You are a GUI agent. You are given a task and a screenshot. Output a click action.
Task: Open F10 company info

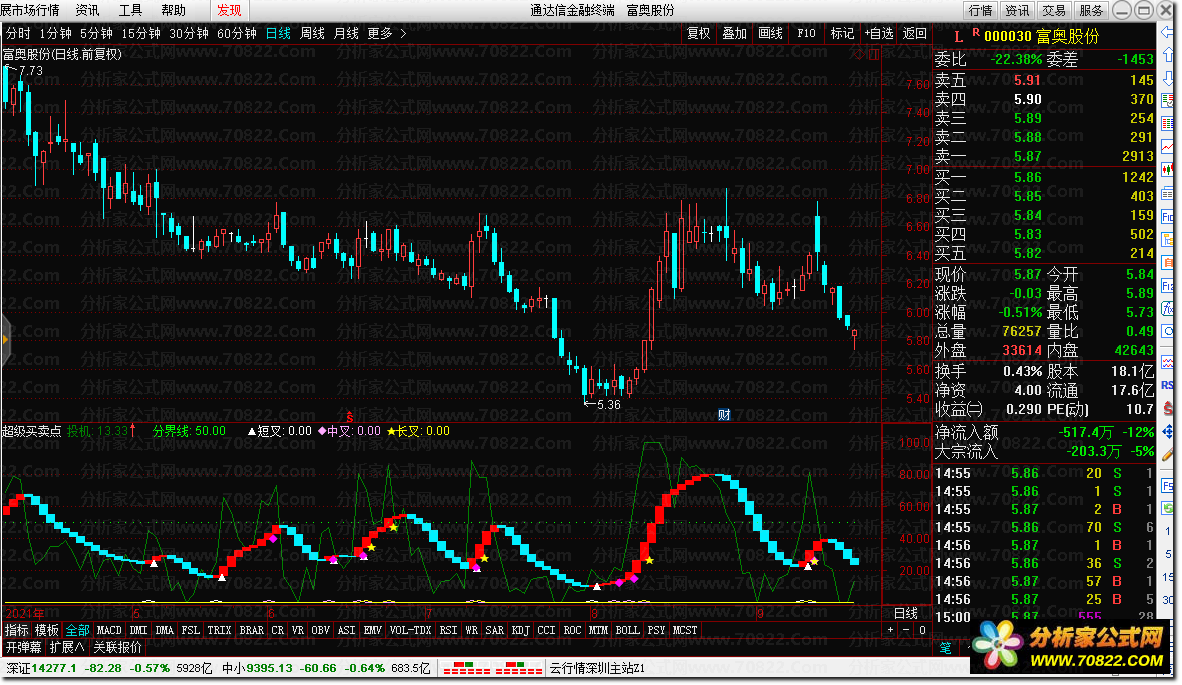(807, 33)
